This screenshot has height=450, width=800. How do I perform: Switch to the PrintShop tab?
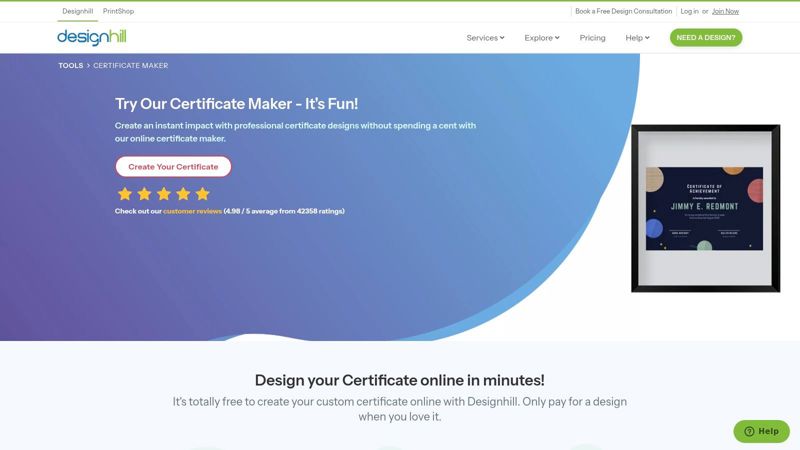click(x=118, y=11)
